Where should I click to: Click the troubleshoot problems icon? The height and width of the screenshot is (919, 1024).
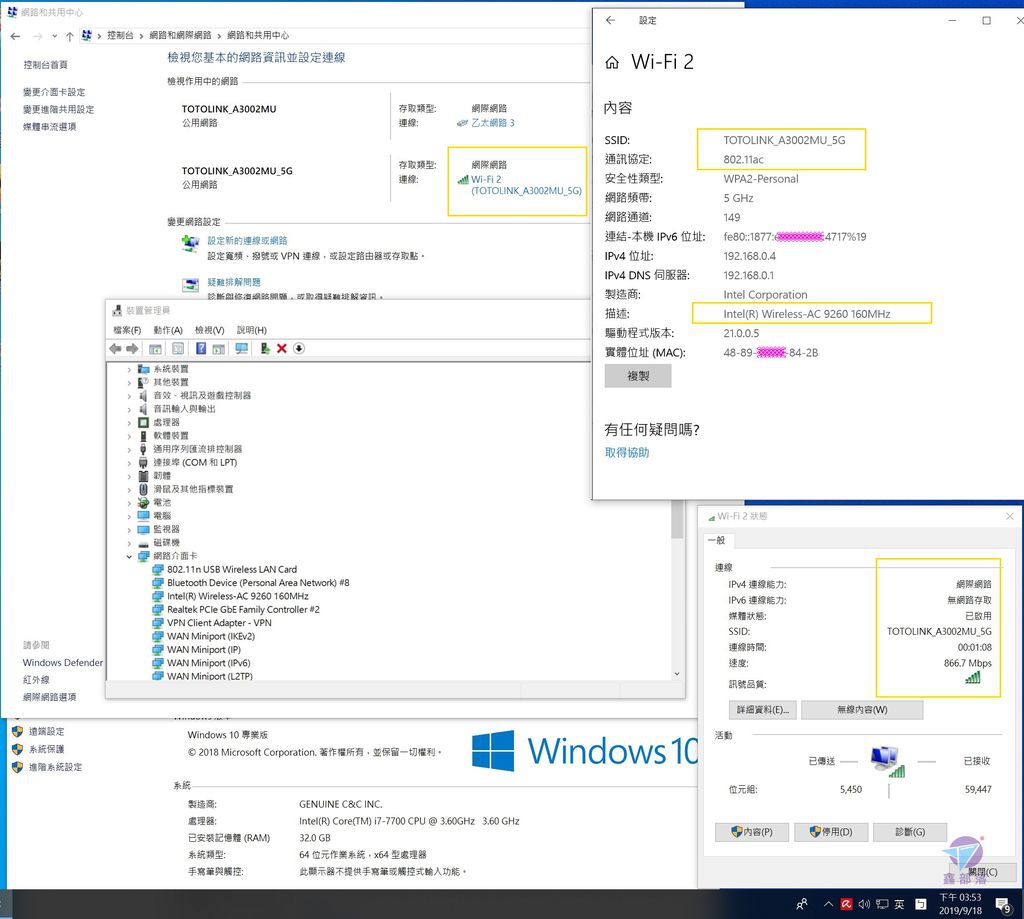[x=190, y=285]
